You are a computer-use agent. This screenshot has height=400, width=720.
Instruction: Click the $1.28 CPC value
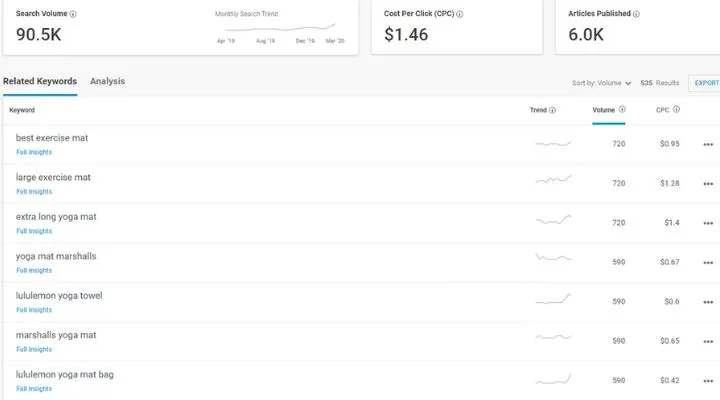click(x=669, y=184)
